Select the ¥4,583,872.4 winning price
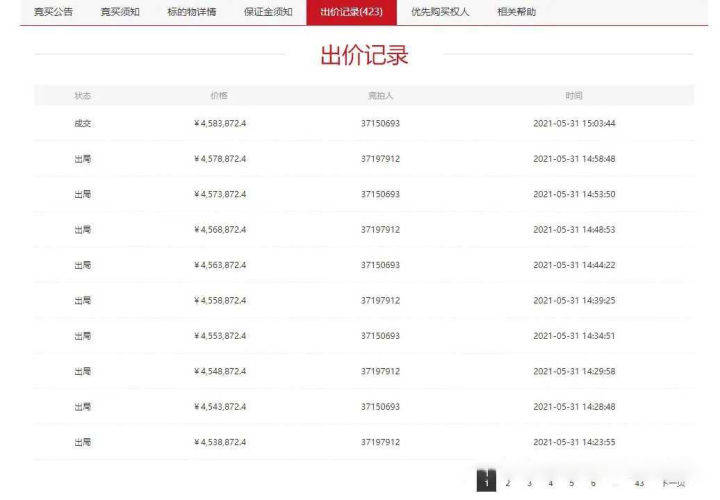Screen dimensions: 720x500 point(220,124)
